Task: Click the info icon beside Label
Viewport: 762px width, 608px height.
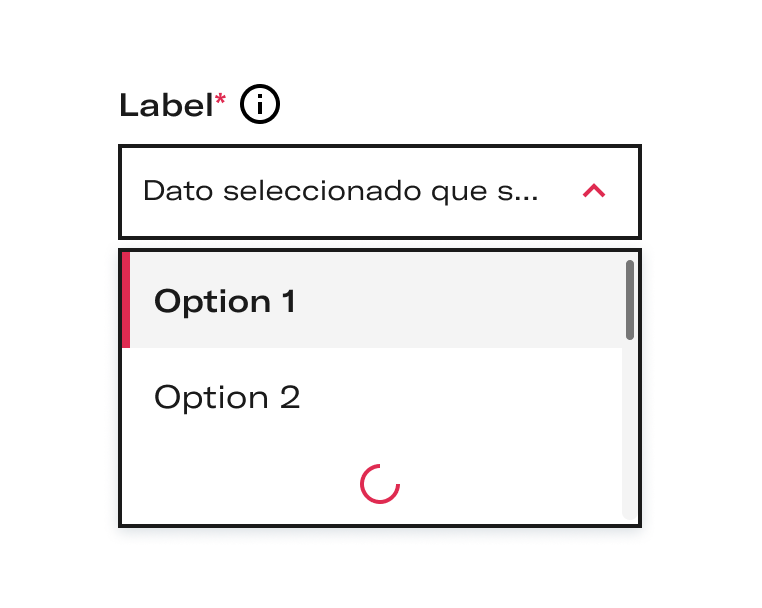Action: click(x=260, y=104)
